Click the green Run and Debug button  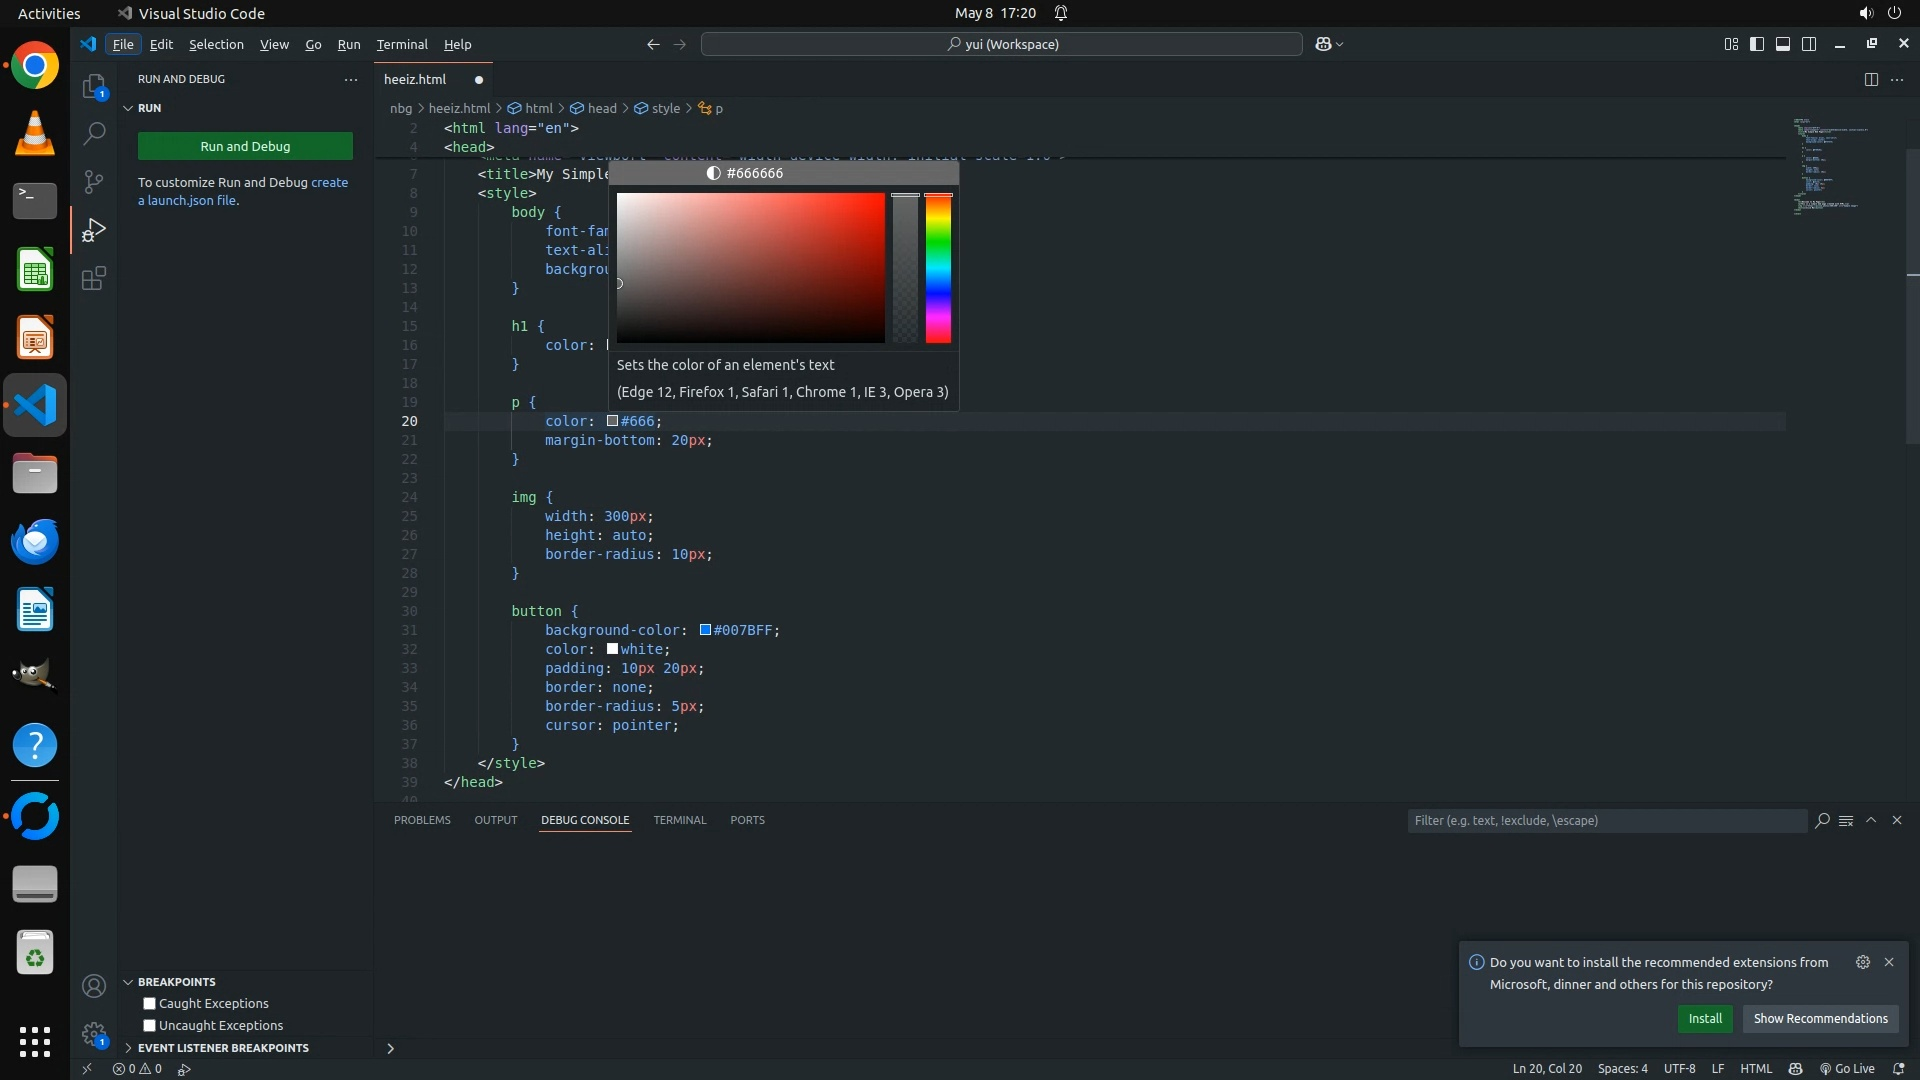(x=245, y=146)
